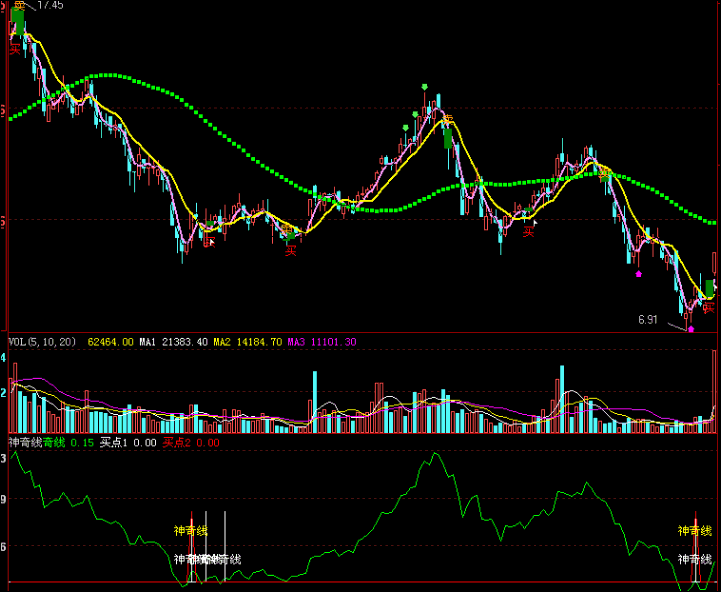This screenshot has height=592, width=721.
Task: Select the 6.91 low price label
Action: (x=649, y=320)
